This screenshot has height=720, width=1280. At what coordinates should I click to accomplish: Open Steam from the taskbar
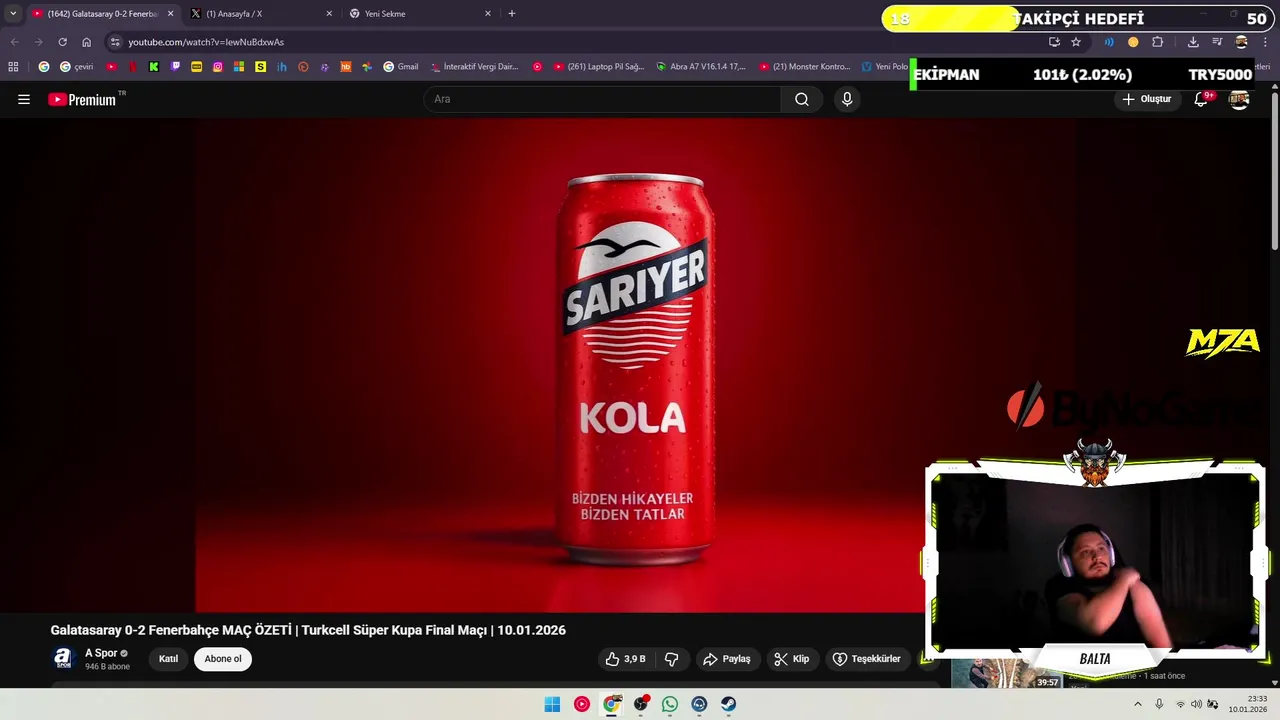click(x=728, y=704)
